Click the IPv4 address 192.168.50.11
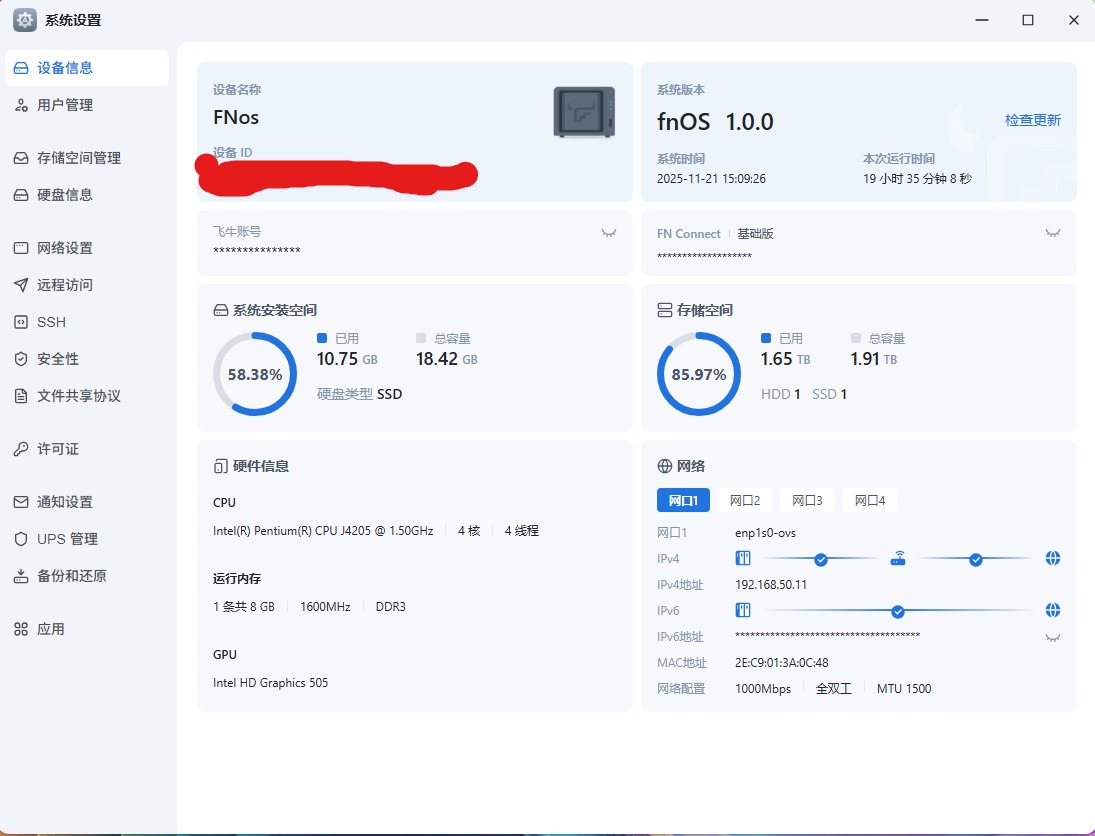The image size is (1095, 836). pos(771,585)
